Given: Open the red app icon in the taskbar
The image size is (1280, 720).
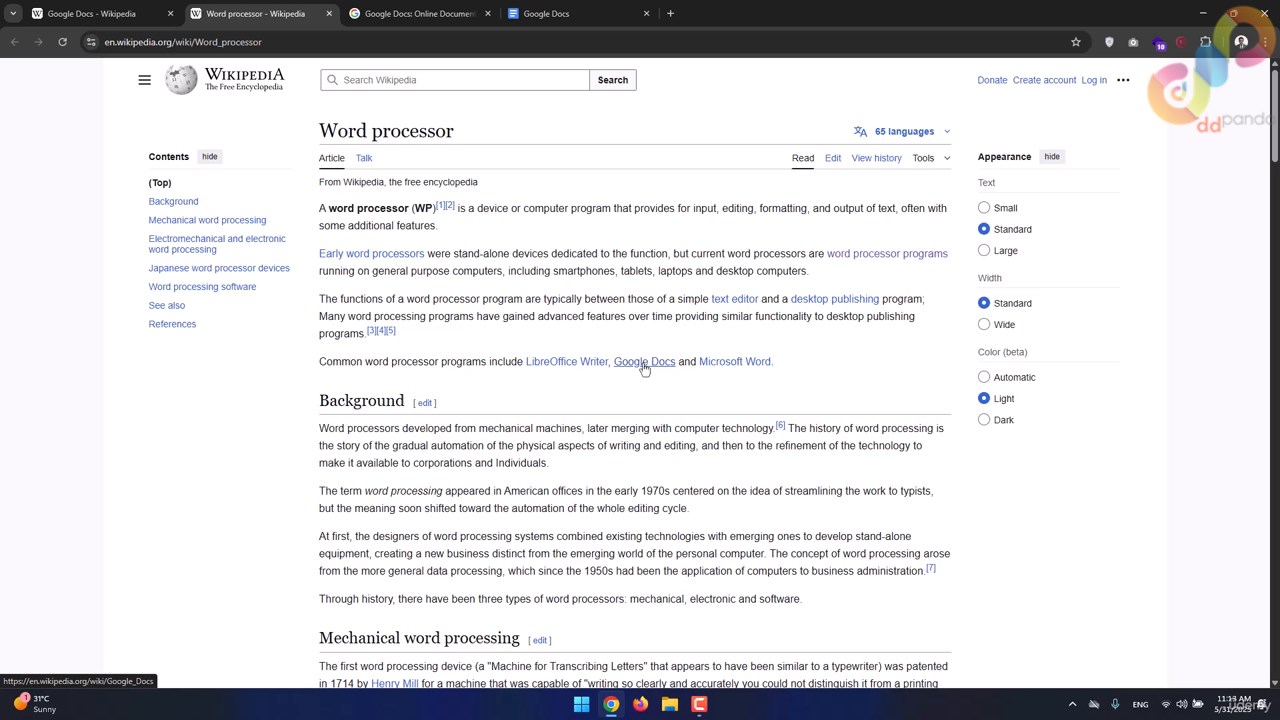Looking at the screenshot, I should (x=699, y=704).
